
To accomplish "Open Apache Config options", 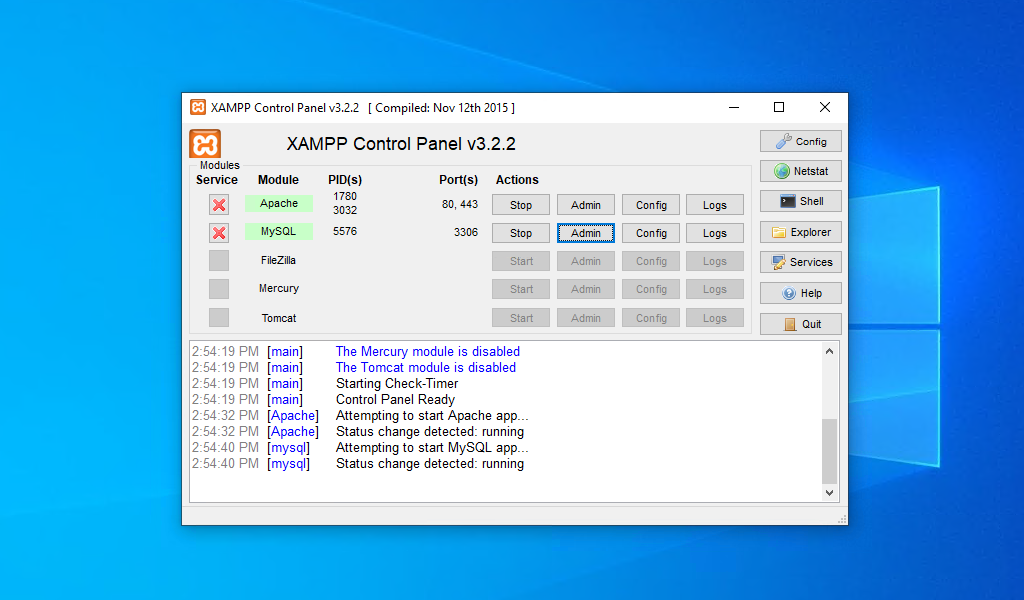I will point(651,205).
